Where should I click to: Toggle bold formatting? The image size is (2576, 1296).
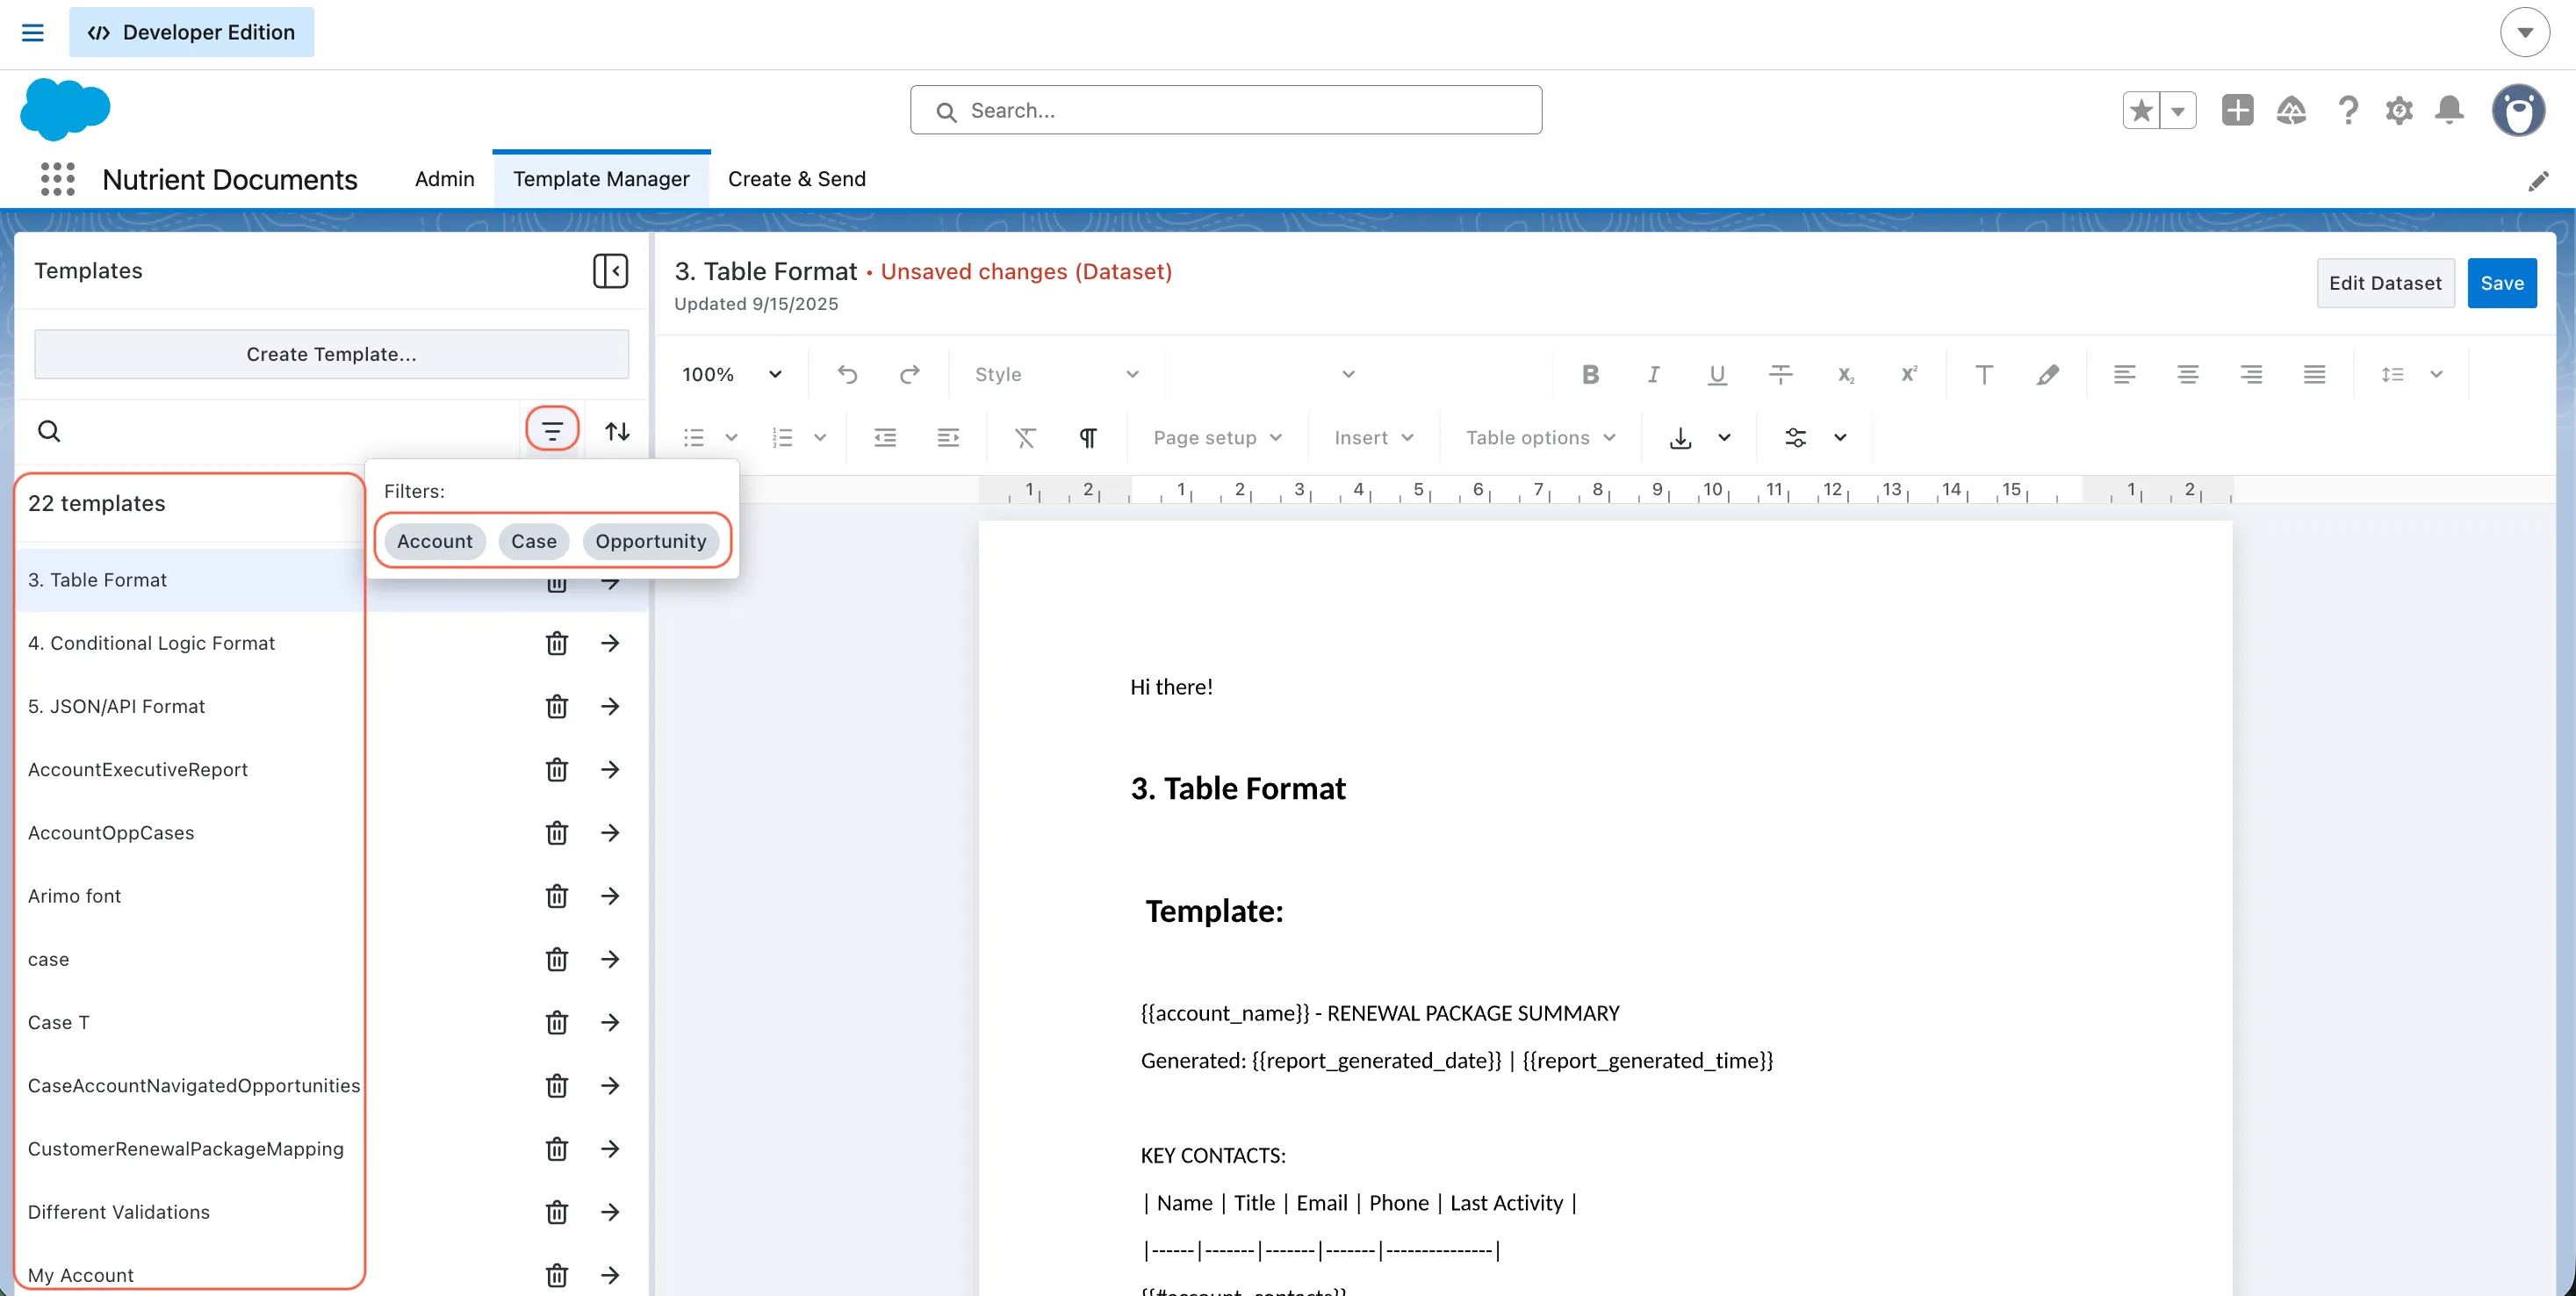(1590, 374)
